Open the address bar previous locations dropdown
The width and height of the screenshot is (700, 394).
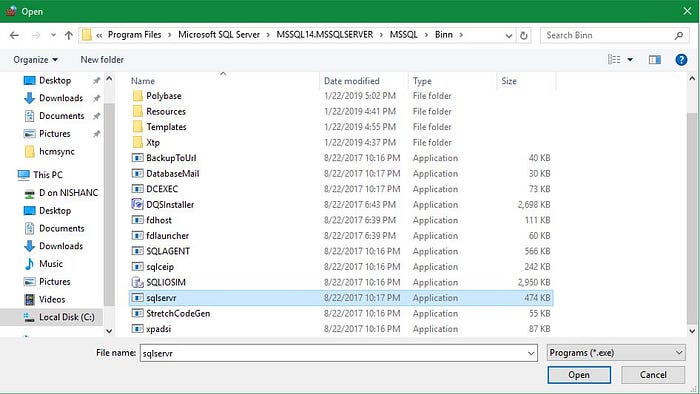click(x=508, y=36)
